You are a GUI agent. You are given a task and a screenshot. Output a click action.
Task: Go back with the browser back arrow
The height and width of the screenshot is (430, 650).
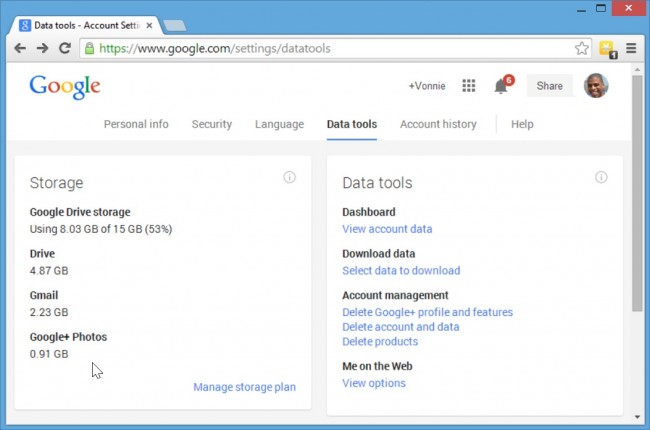[20, 49]
